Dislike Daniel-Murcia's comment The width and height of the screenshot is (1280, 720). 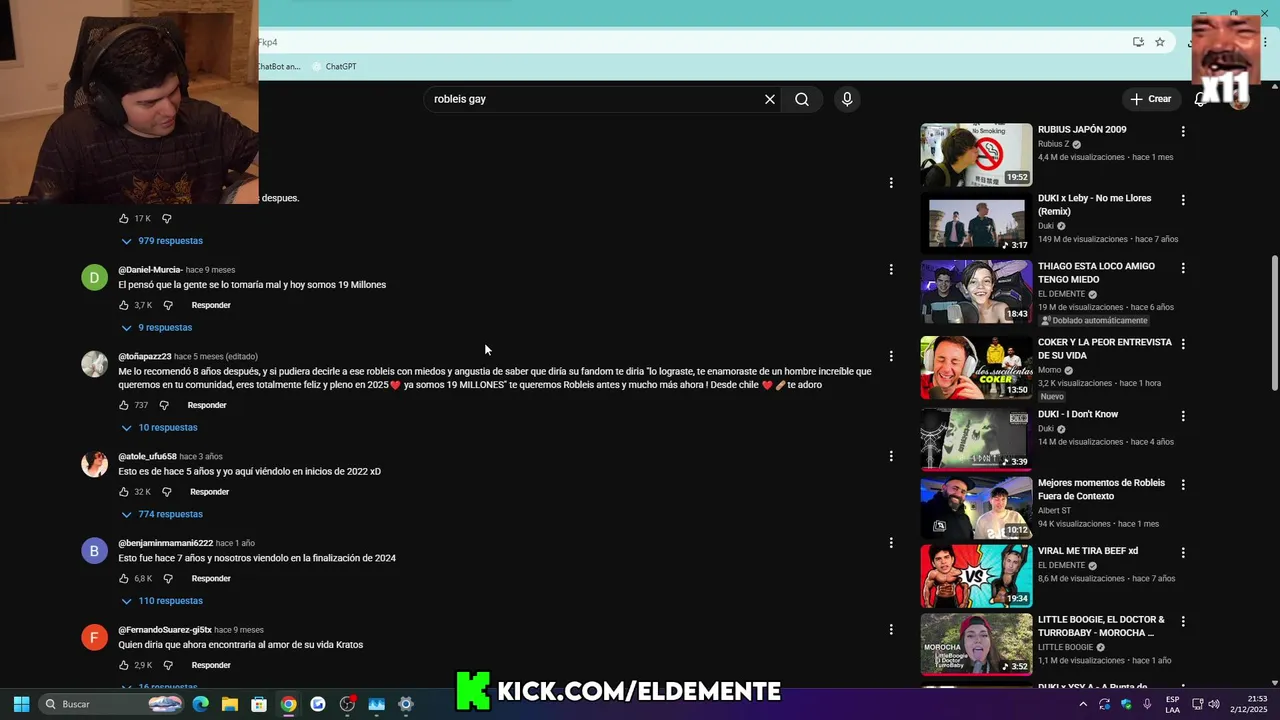coord(168,305)
